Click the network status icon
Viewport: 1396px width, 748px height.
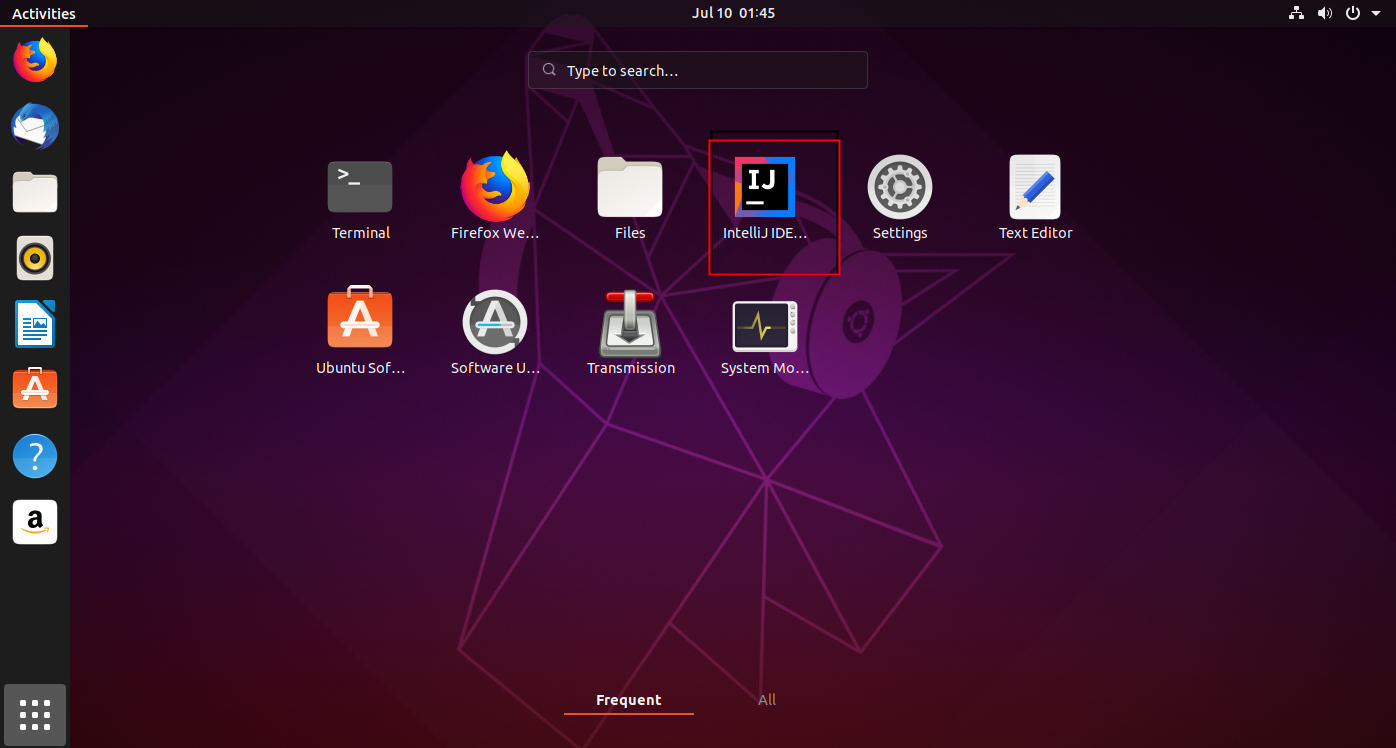pyautogui.click(x=1297, y=13)
